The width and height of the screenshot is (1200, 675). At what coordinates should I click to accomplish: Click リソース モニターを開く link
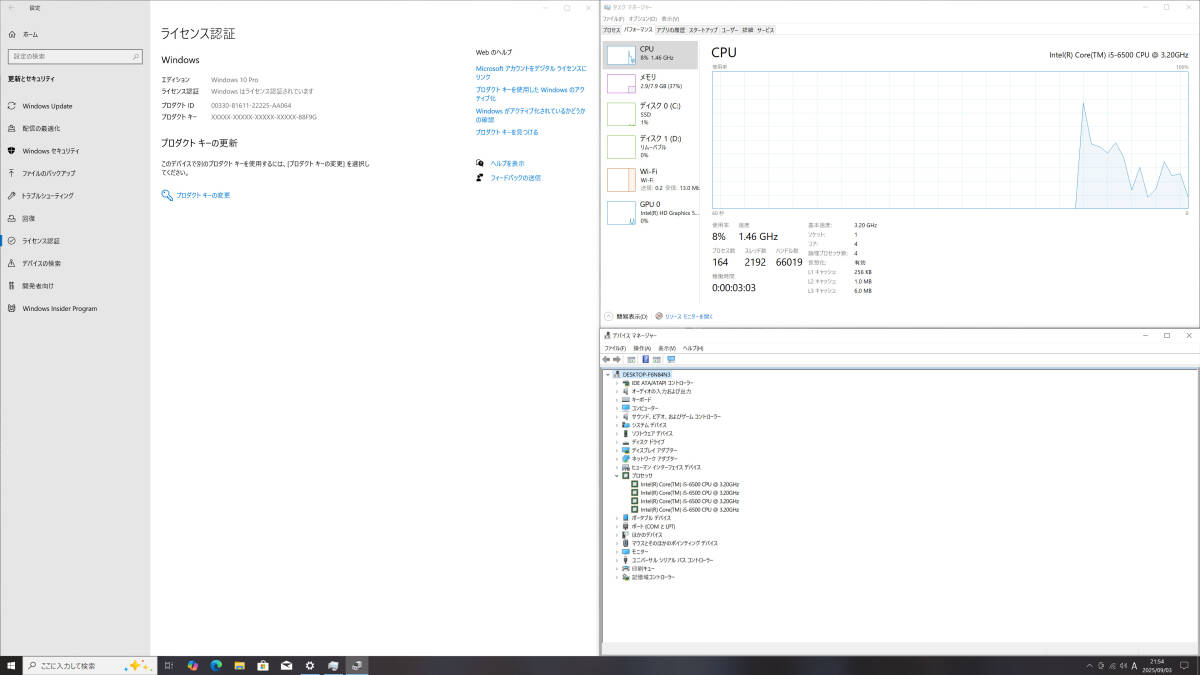689,316
